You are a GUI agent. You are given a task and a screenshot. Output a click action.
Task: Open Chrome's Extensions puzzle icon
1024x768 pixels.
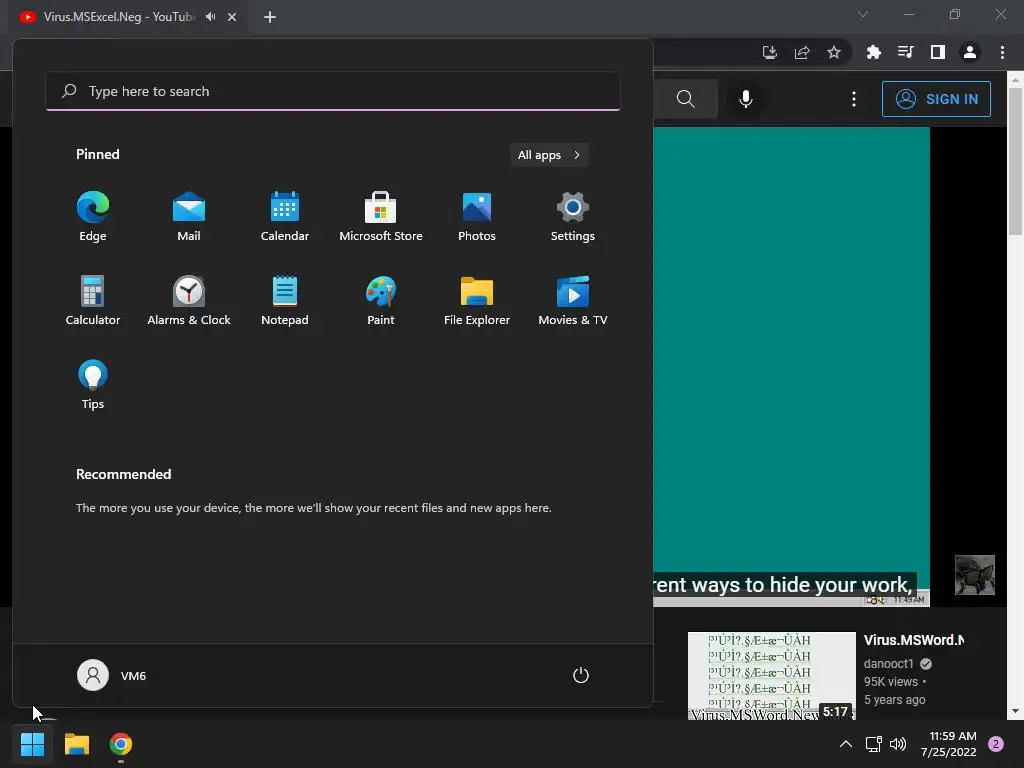(x=874, y=52)
